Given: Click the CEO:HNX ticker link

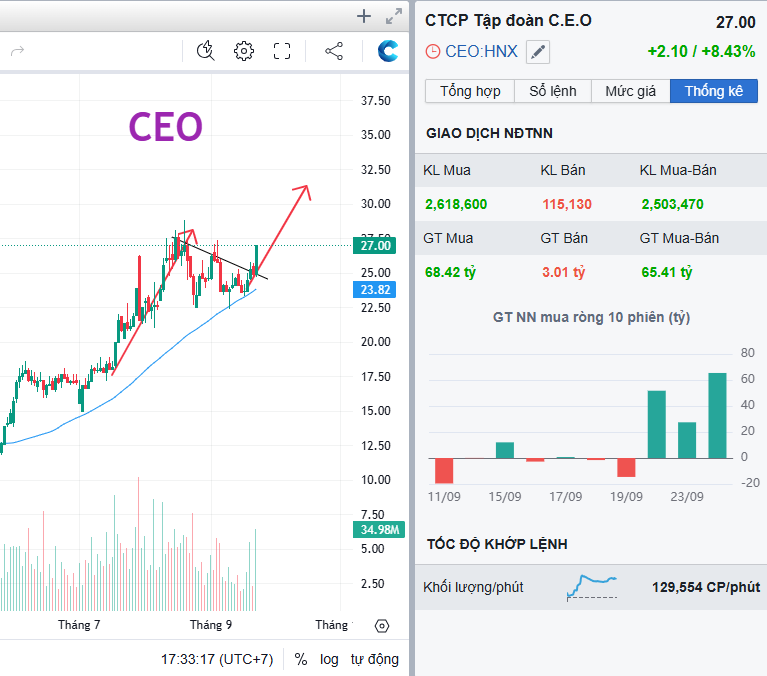Looking at the screenshot, I should (x=480, y=52).
